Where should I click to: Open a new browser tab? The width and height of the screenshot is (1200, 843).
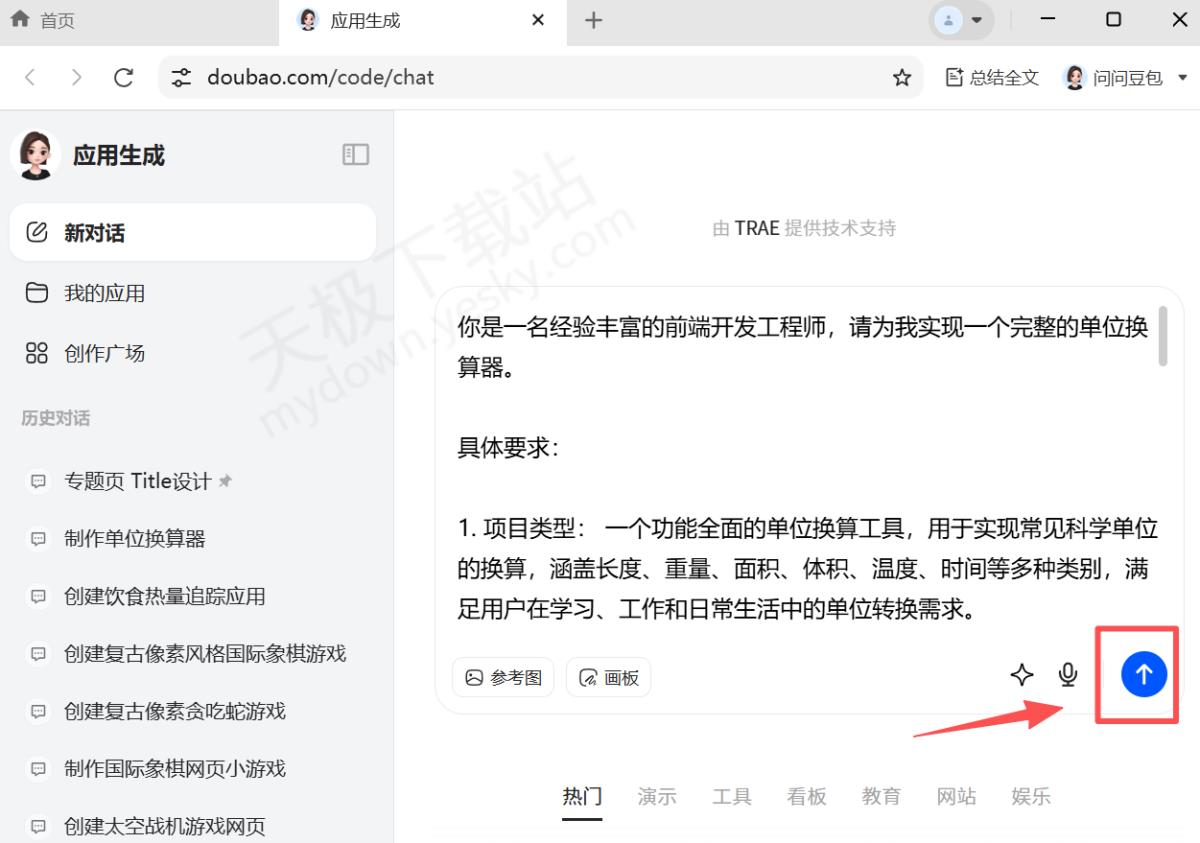click(593, 20)
